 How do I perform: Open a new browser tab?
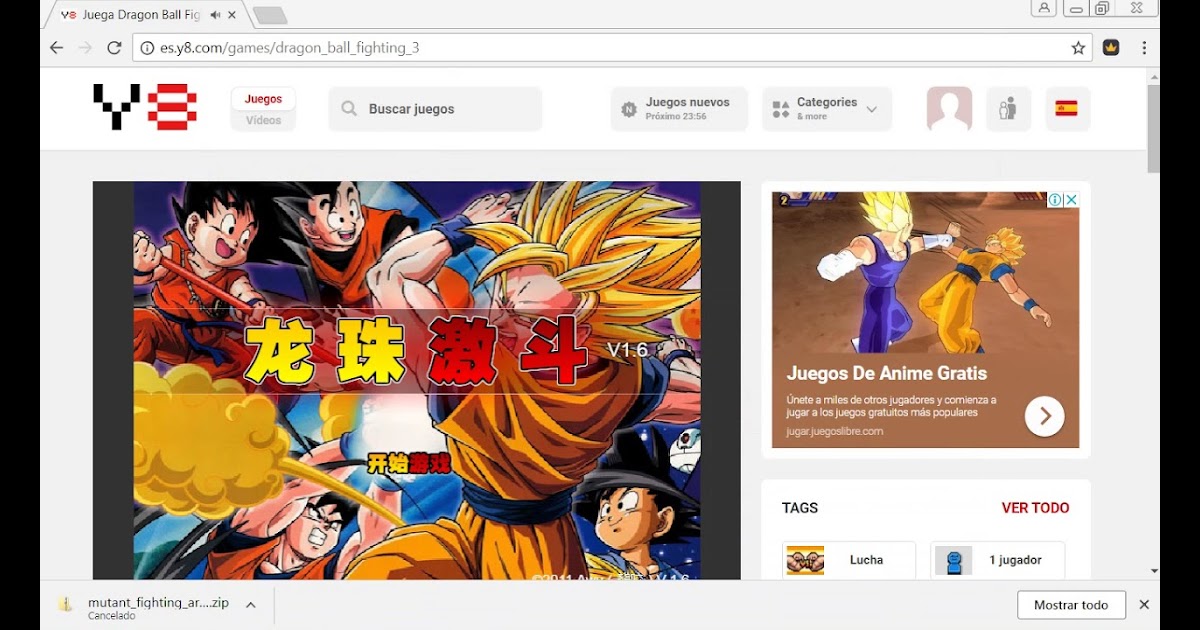click(x=270, y=15)
